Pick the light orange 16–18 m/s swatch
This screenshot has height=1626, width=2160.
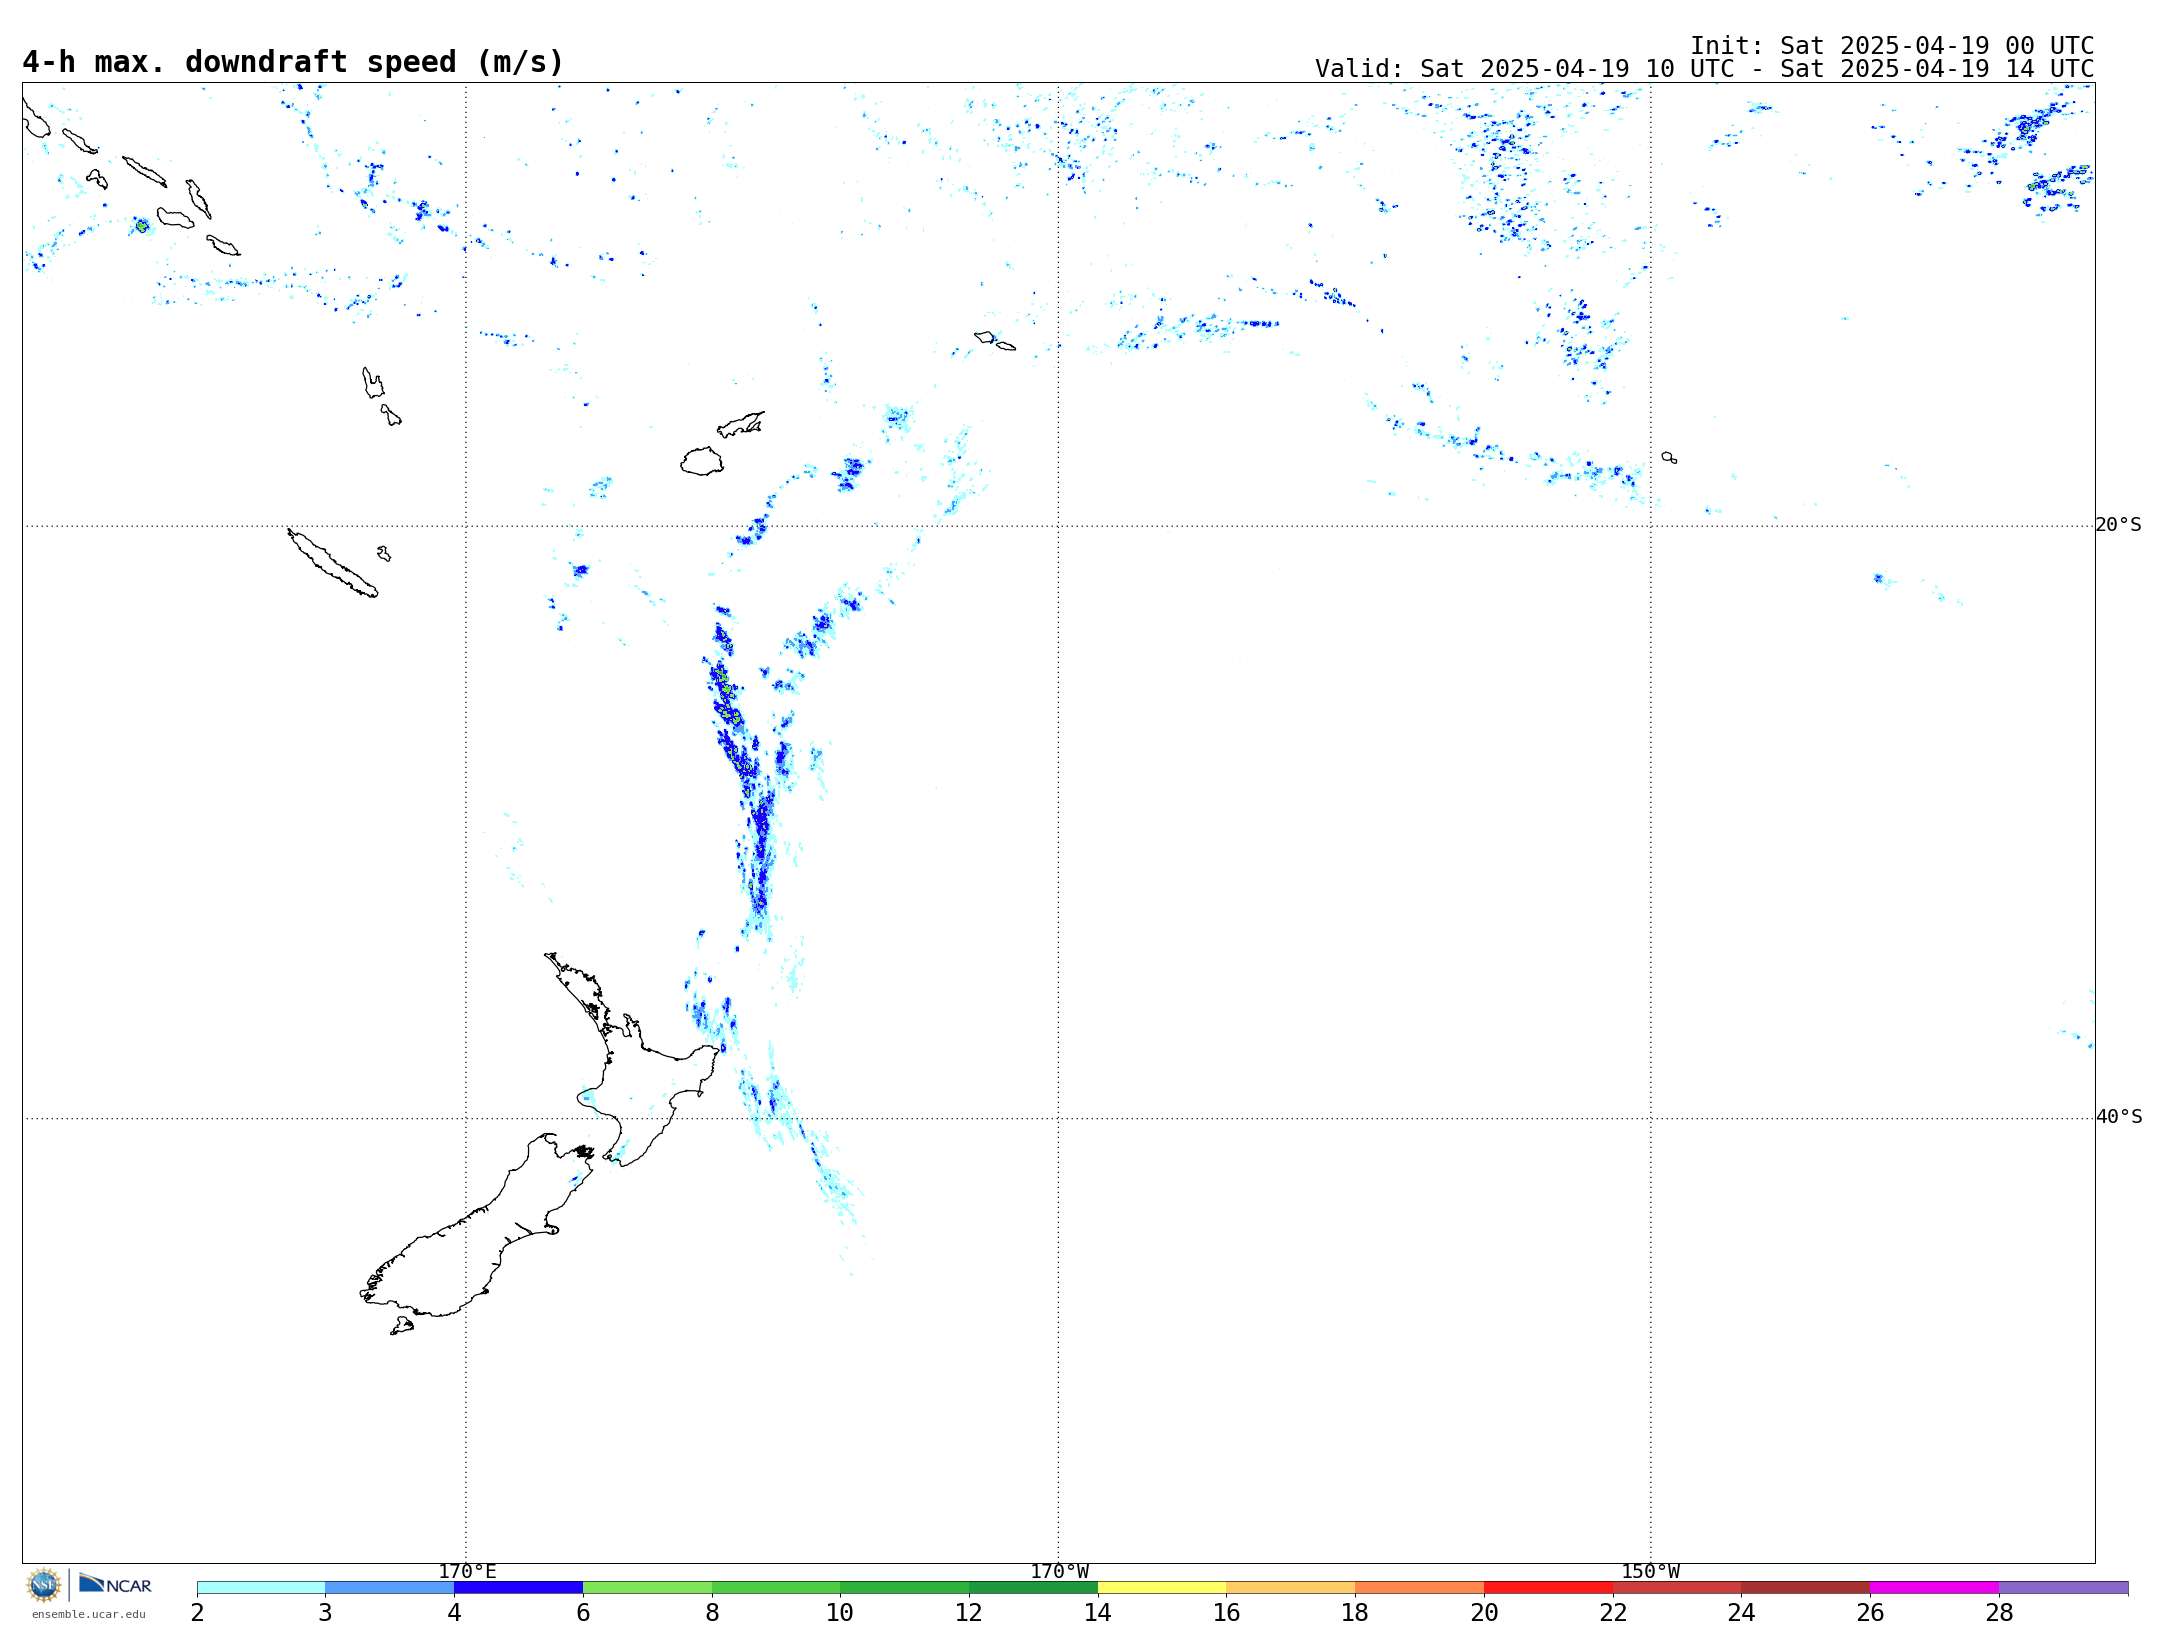(1291, 1588)
